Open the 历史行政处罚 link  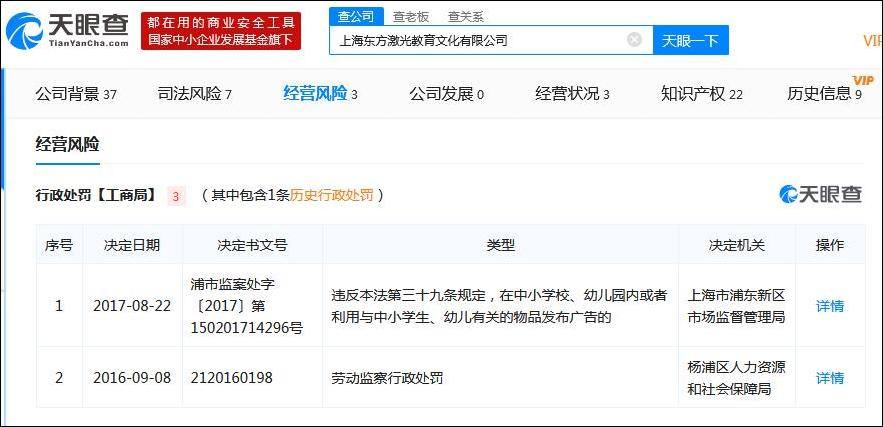[332, 195]
